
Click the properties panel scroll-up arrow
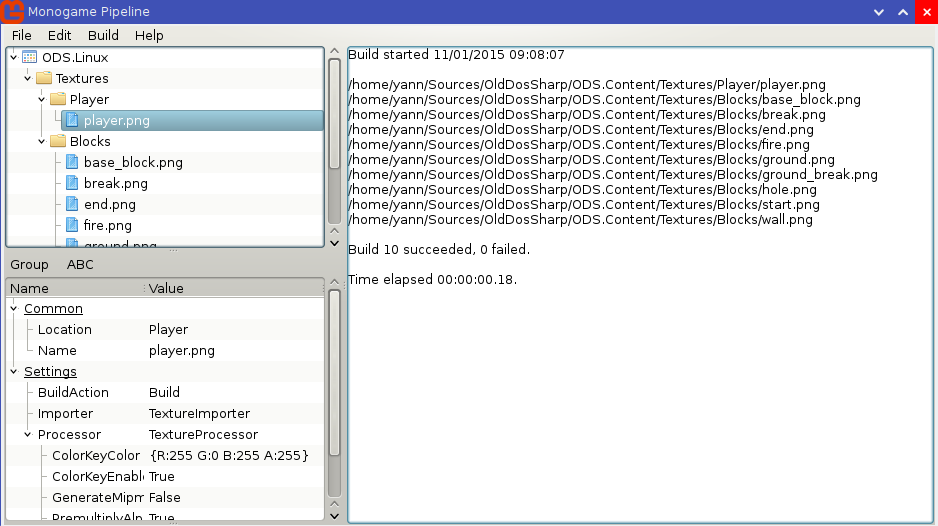334,282
